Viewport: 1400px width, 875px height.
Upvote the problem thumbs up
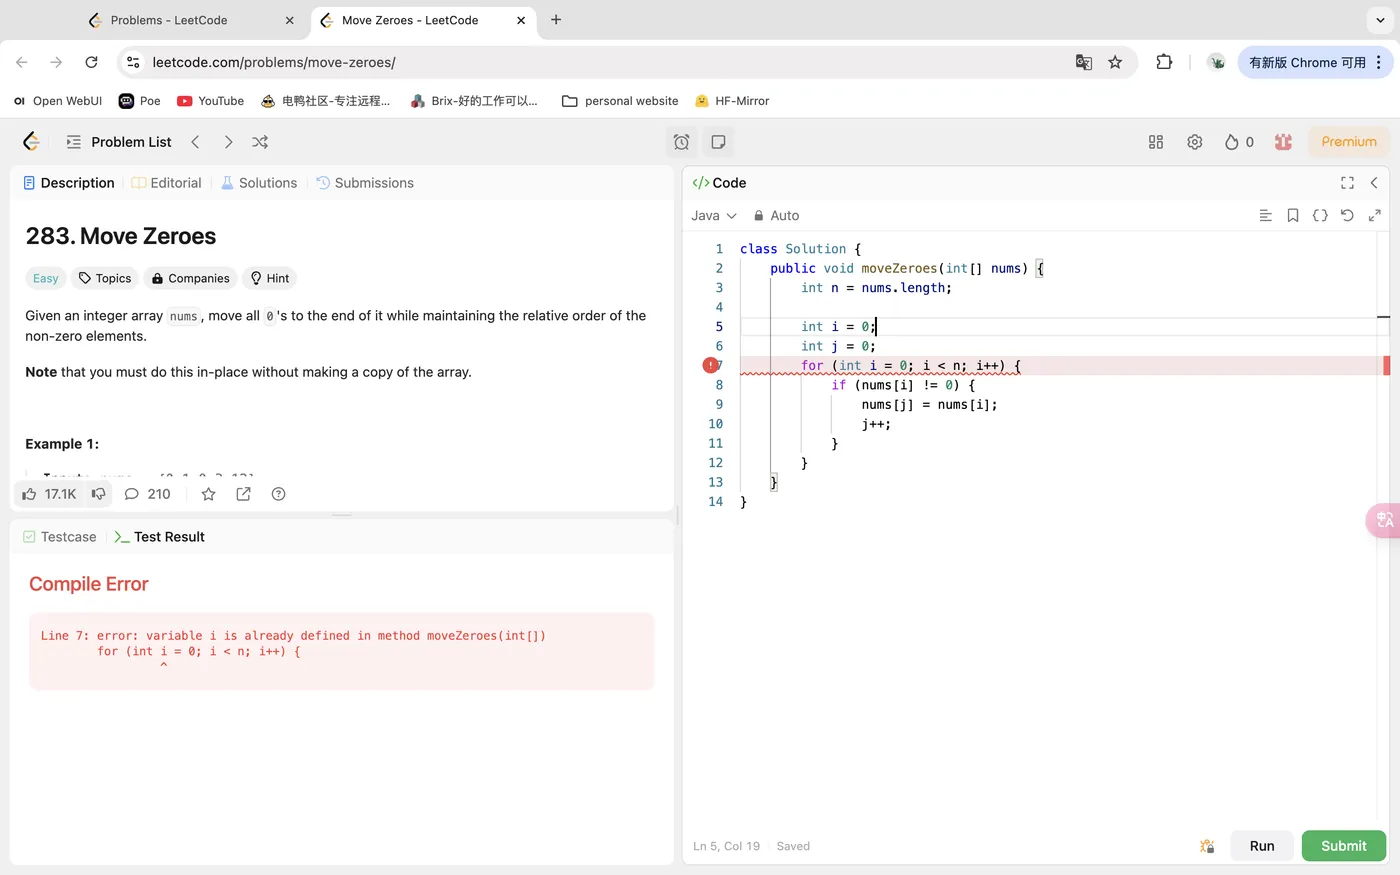49,494
